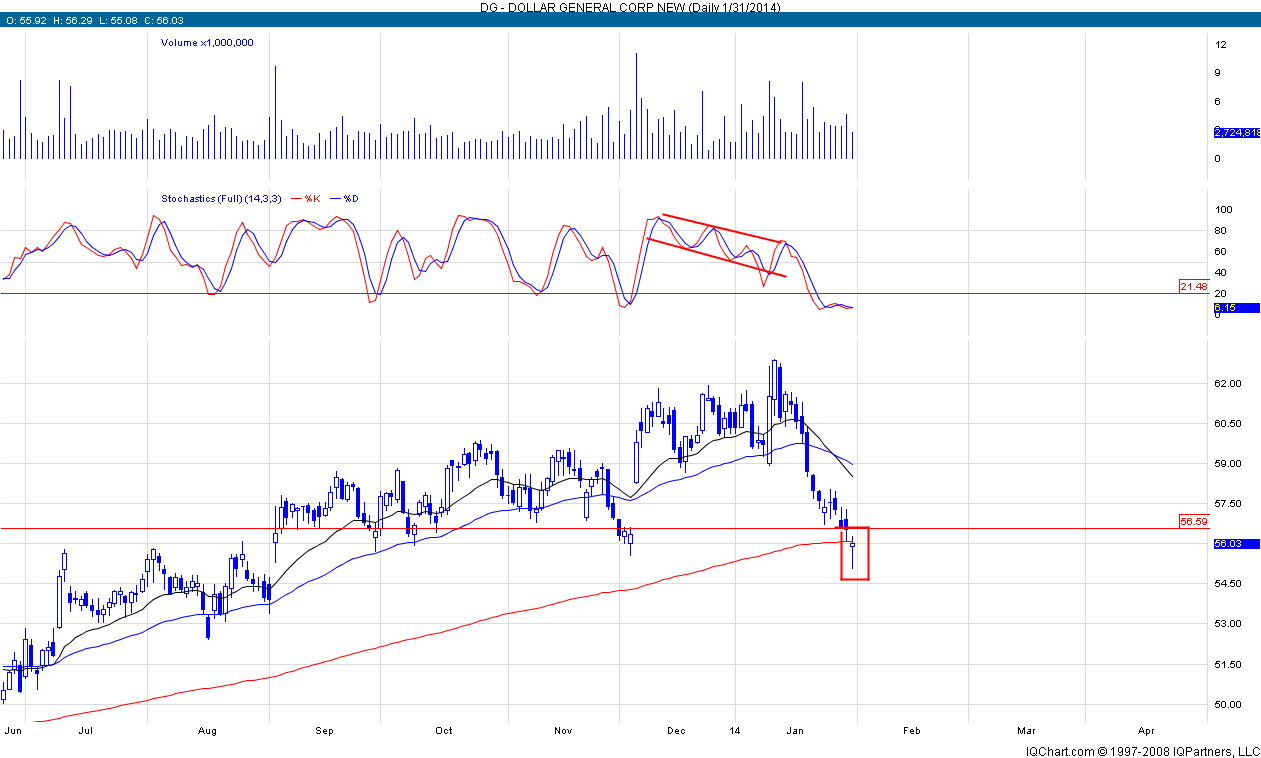The height and width of the screenshot is (758, 1261).
Task: Open the IQChart.com copyright link
Action: coord(1141,750)
